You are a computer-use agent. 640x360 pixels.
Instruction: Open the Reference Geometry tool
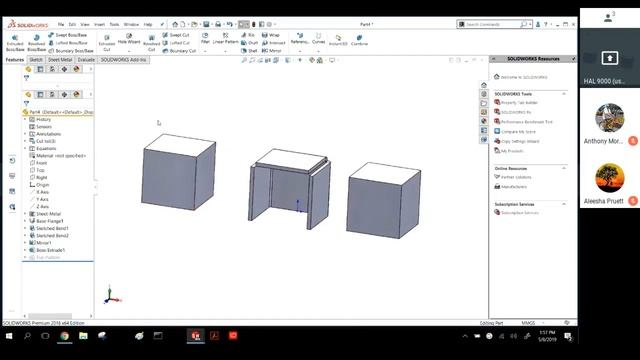[300, 39]
